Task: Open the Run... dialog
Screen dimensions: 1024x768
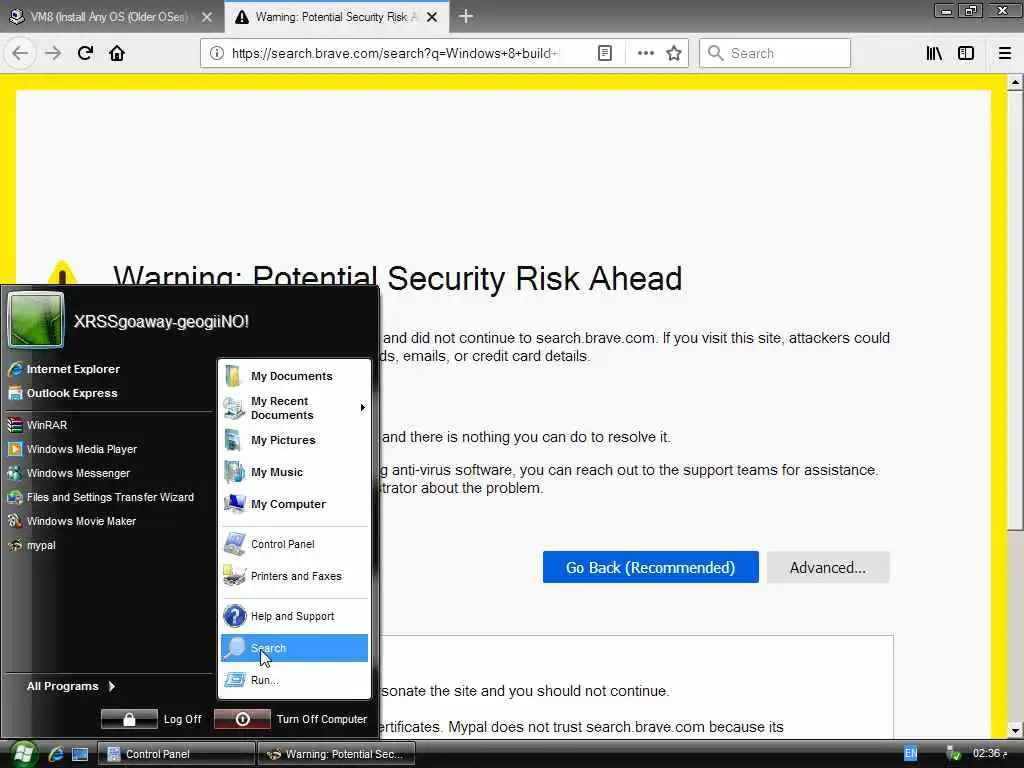Action: 295,680
